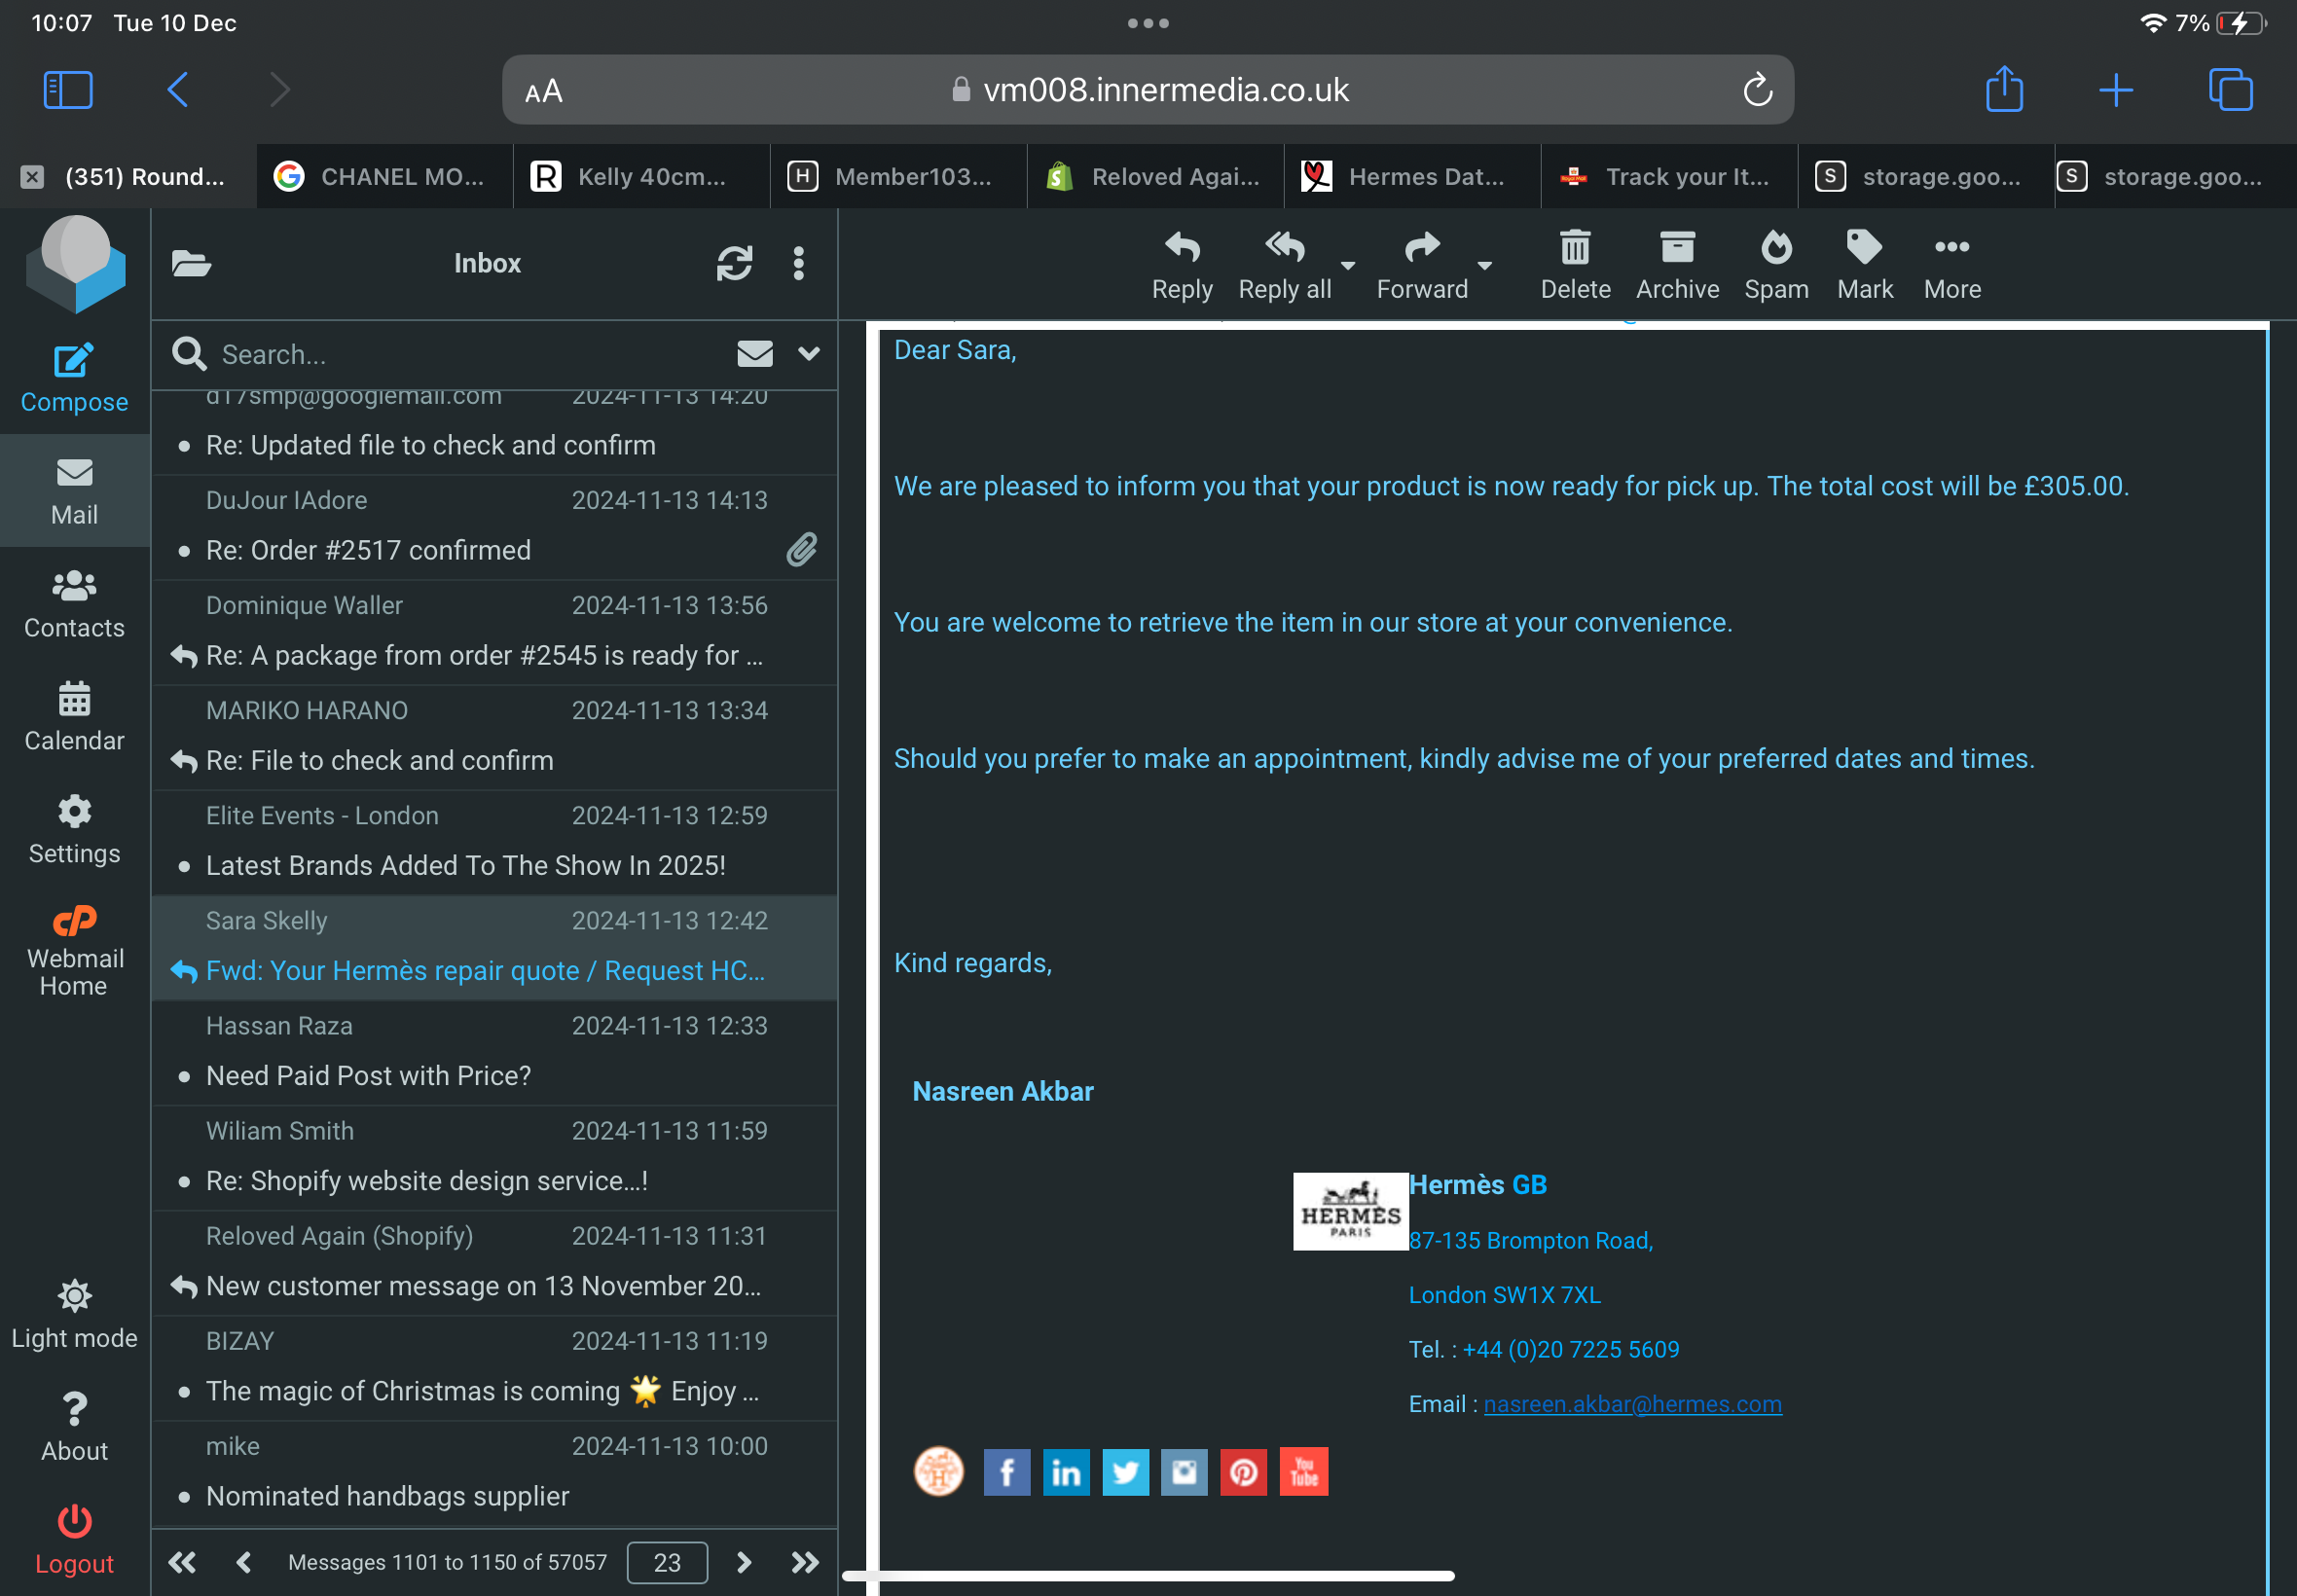2297x1596 pixels.
Task: Click the nasreen.akbar@hermes.com email link
Action: coord(1632,1404)
